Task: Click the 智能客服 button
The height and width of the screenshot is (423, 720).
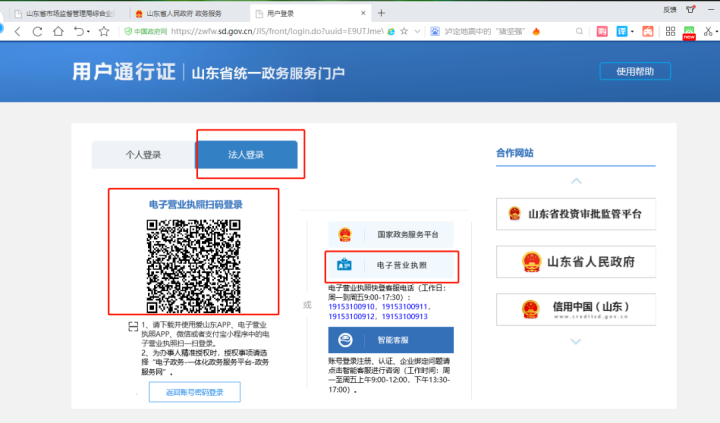Action: (x=391, y=340)
